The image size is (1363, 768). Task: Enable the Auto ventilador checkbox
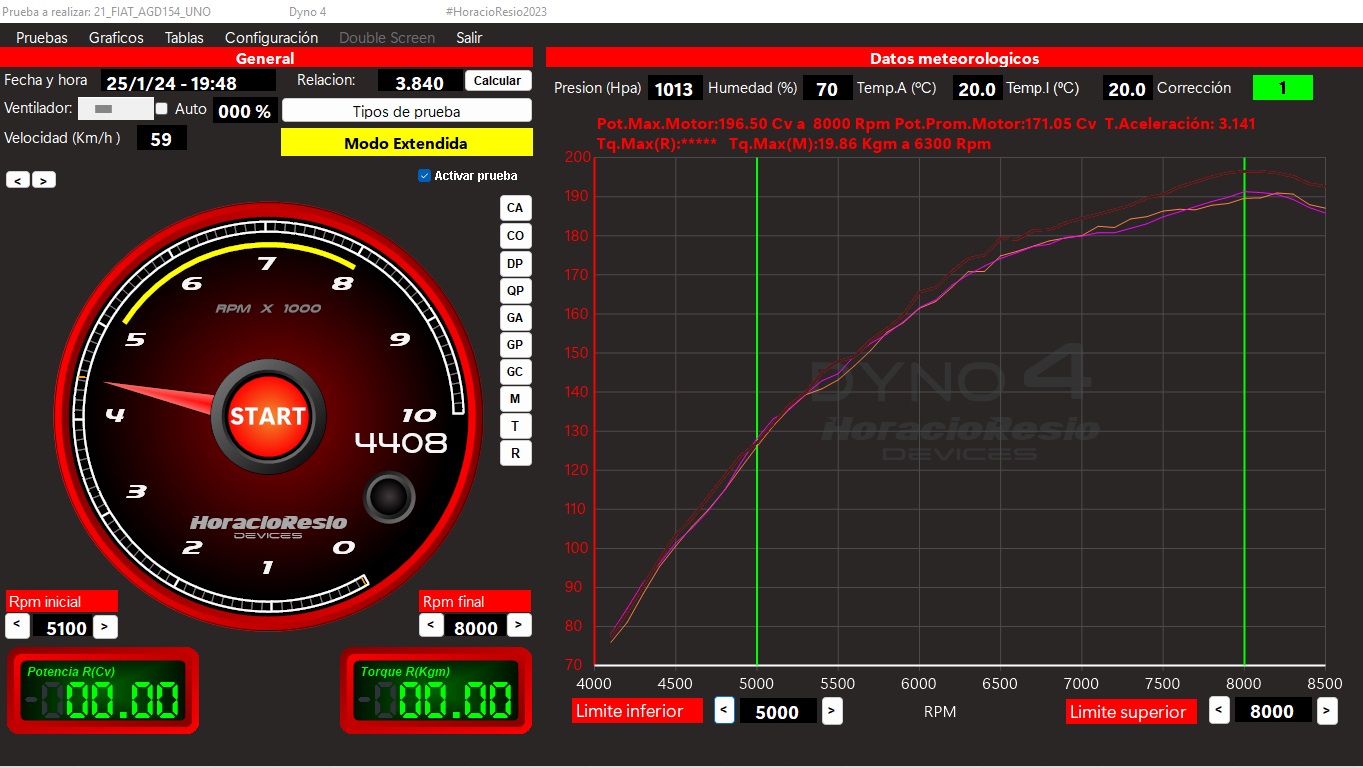pos(162,108)
